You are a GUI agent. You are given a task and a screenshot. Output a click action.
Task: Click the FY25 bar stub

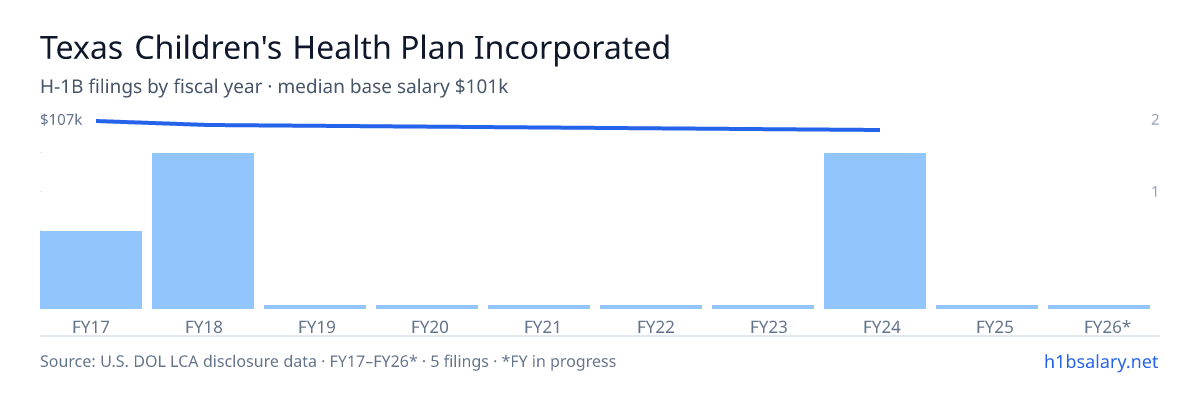(987, 307)
